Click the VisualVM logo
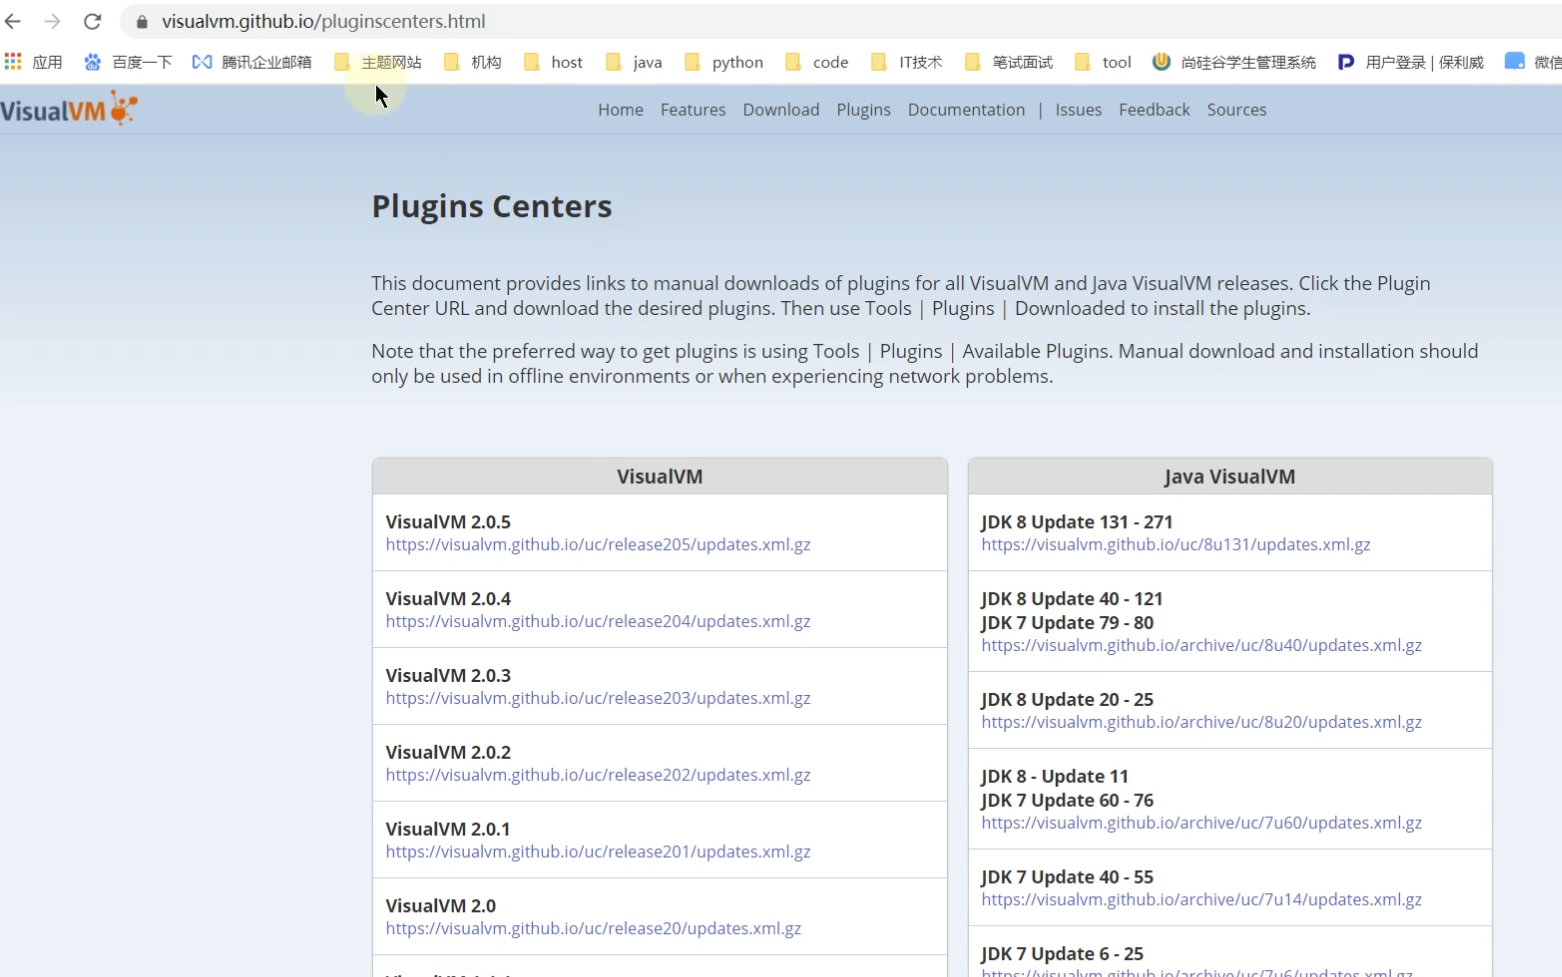Viewport: 1562px width, 977px height. [69, 108]
